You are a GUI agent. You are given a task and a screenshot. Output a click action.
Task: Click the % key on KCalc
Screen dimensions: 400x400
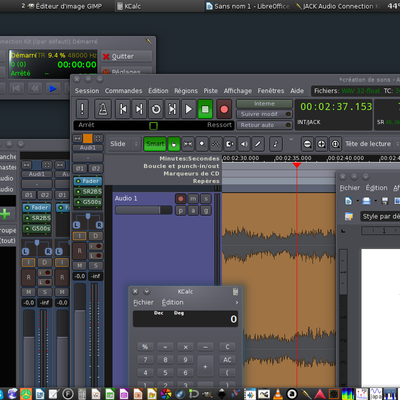(x=145, y=347)
